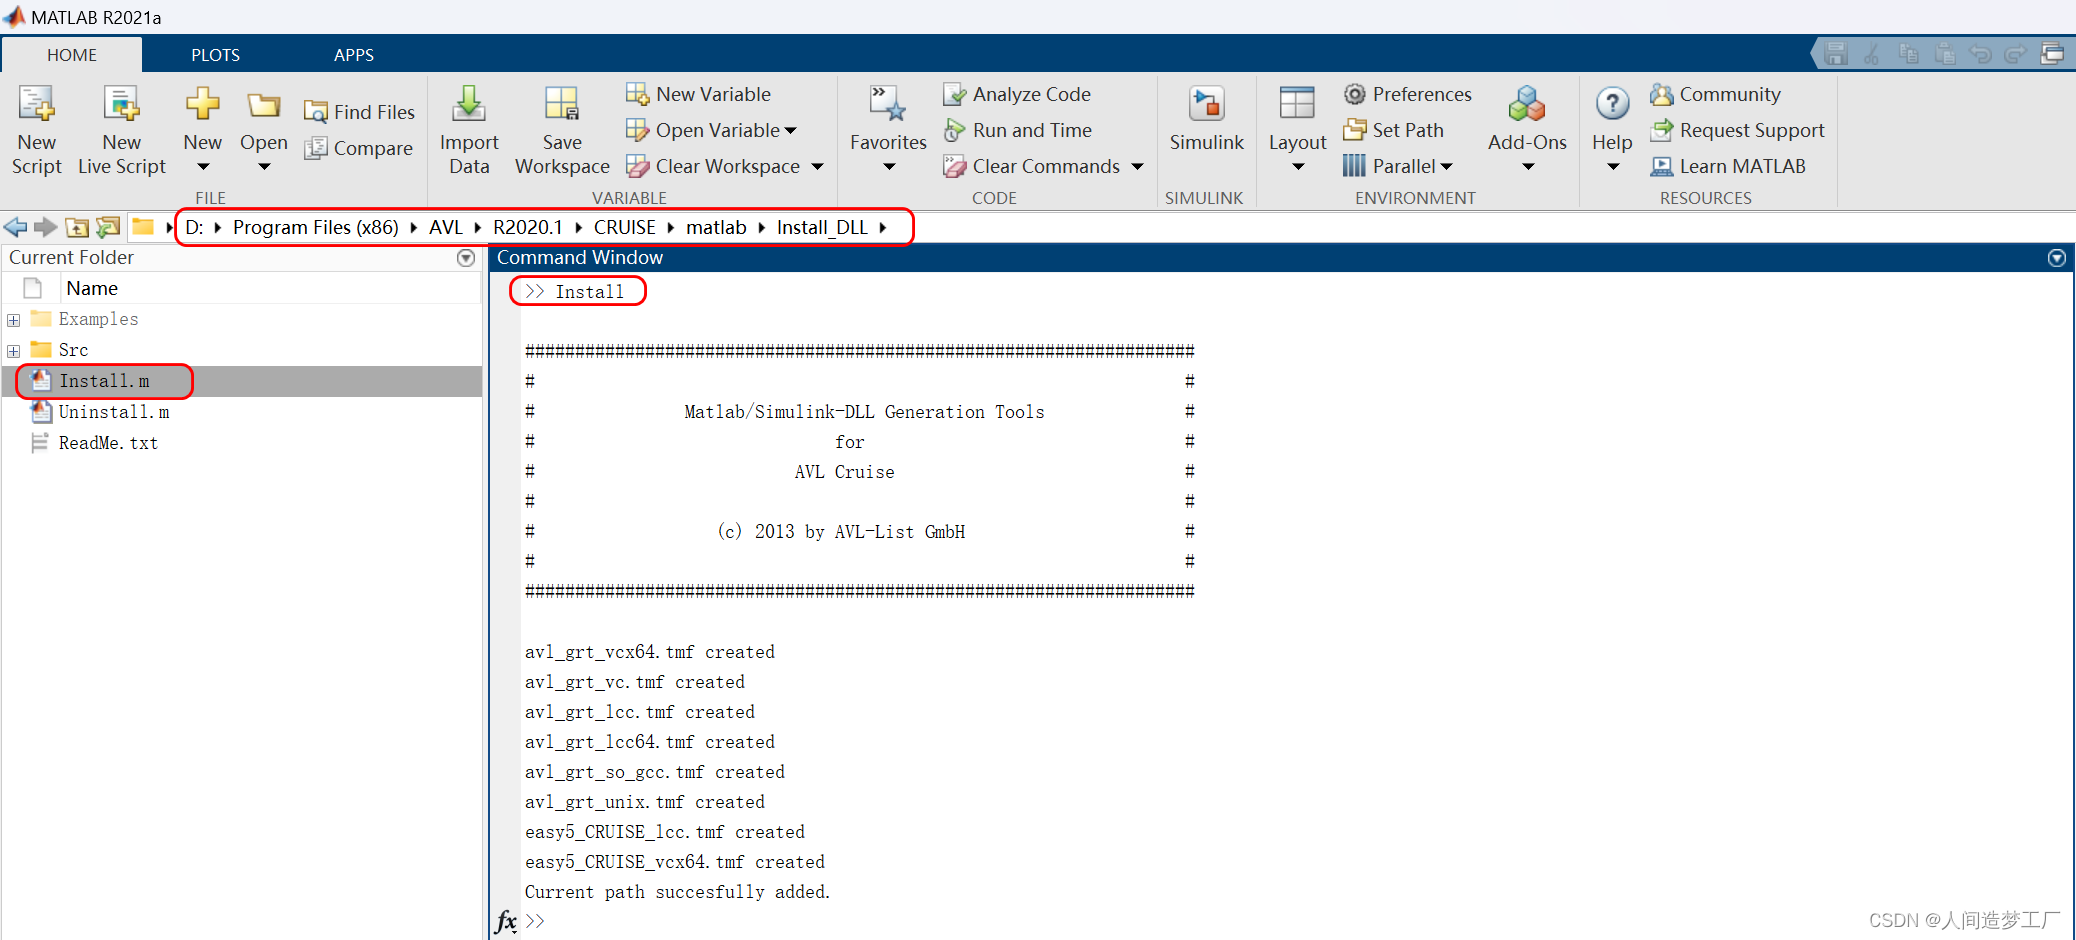Open the Find Files tool
Screen dimensions: 2076x940
(360, 112)
